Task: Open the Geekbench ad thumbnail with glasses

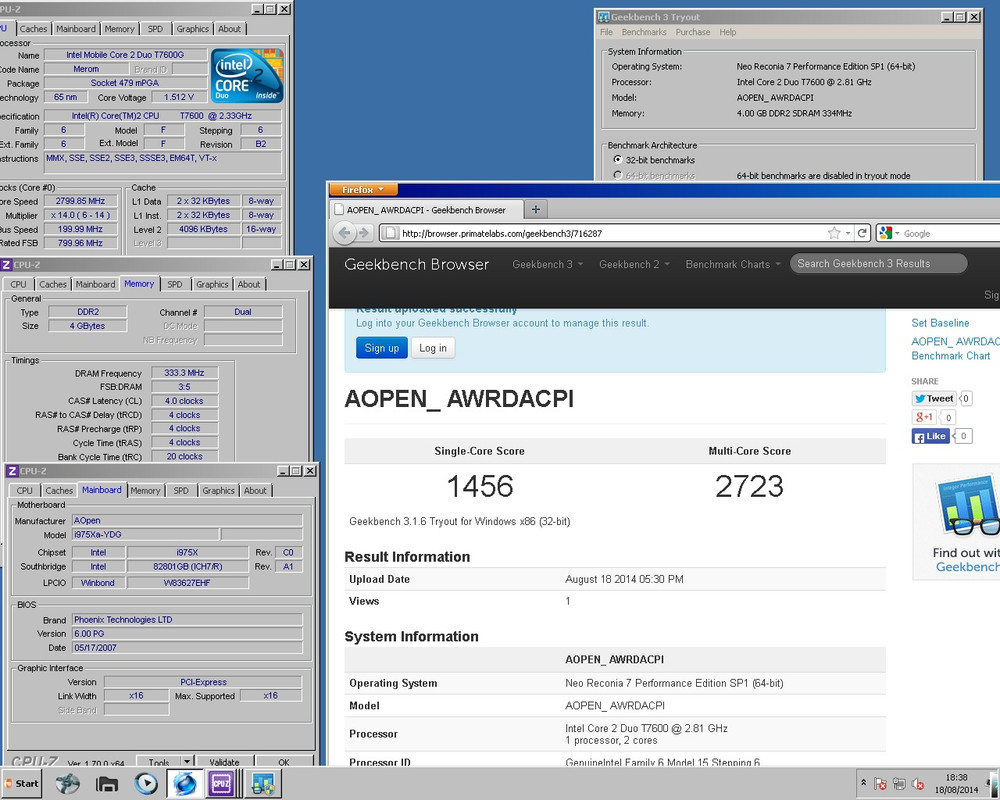Action: (967, 506)
